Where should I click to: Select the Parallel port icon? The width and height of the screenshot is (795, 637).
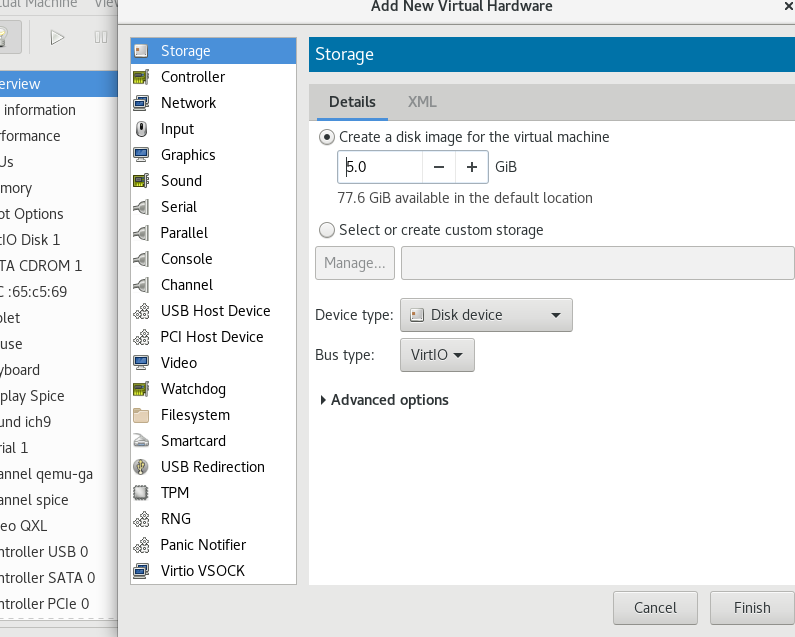coord(141,233)
